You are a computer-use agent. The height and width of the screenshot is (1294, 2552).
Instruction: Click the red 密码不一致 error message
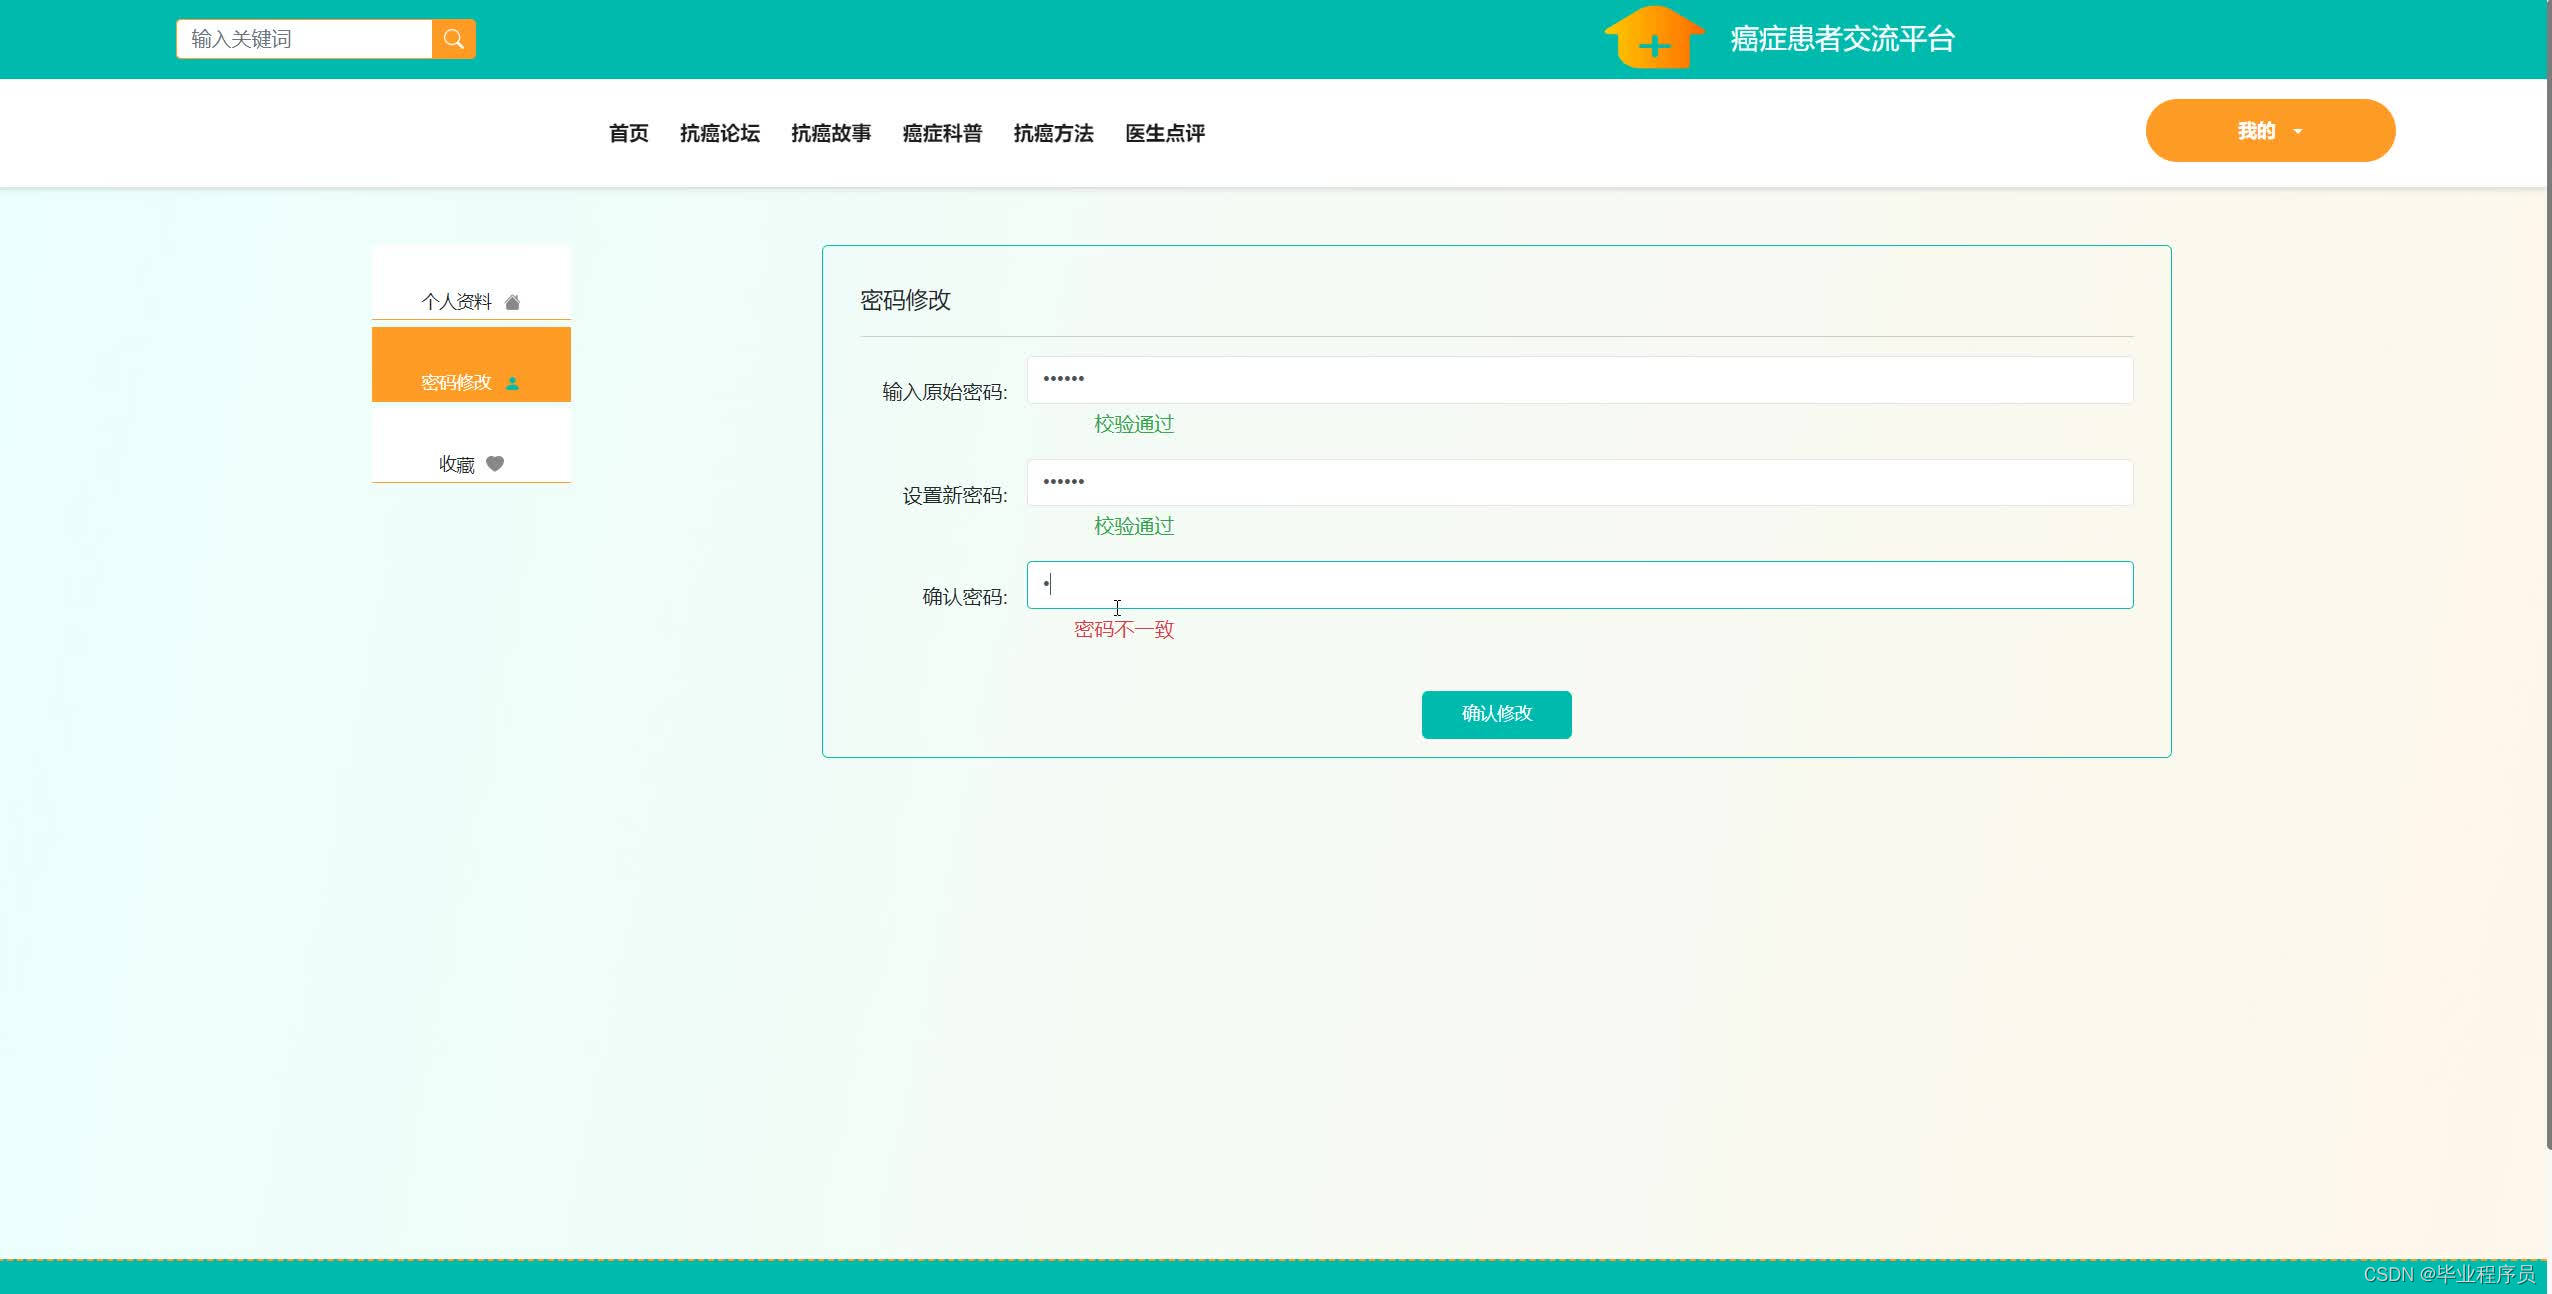1124,630
